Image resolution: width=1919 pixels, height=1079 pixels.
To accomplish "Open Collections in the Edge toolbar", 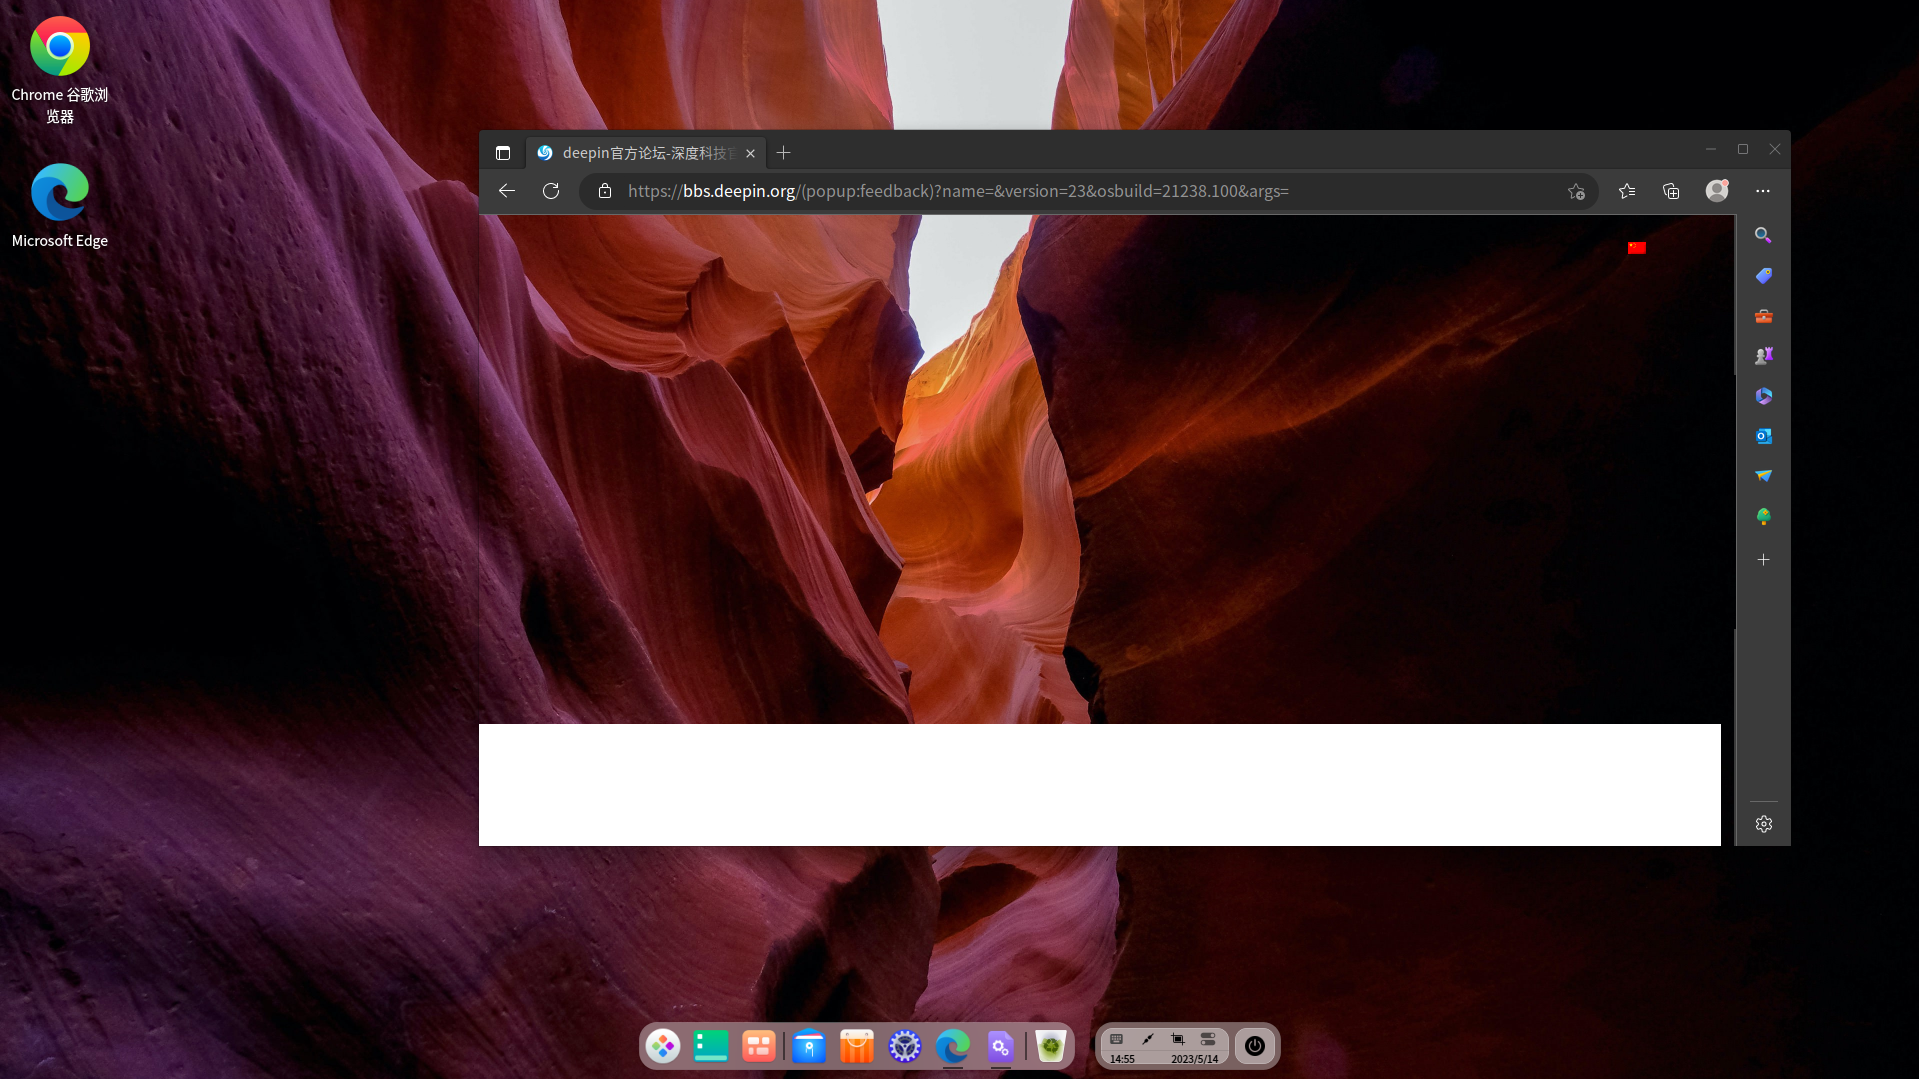I will click(1671, 191).
